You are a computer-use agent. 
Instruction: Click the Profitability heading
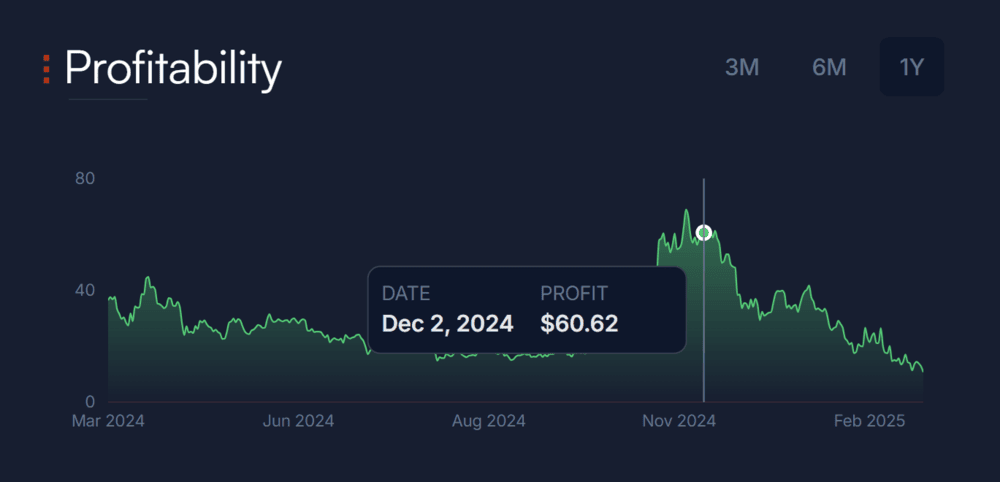pos(173,69)
